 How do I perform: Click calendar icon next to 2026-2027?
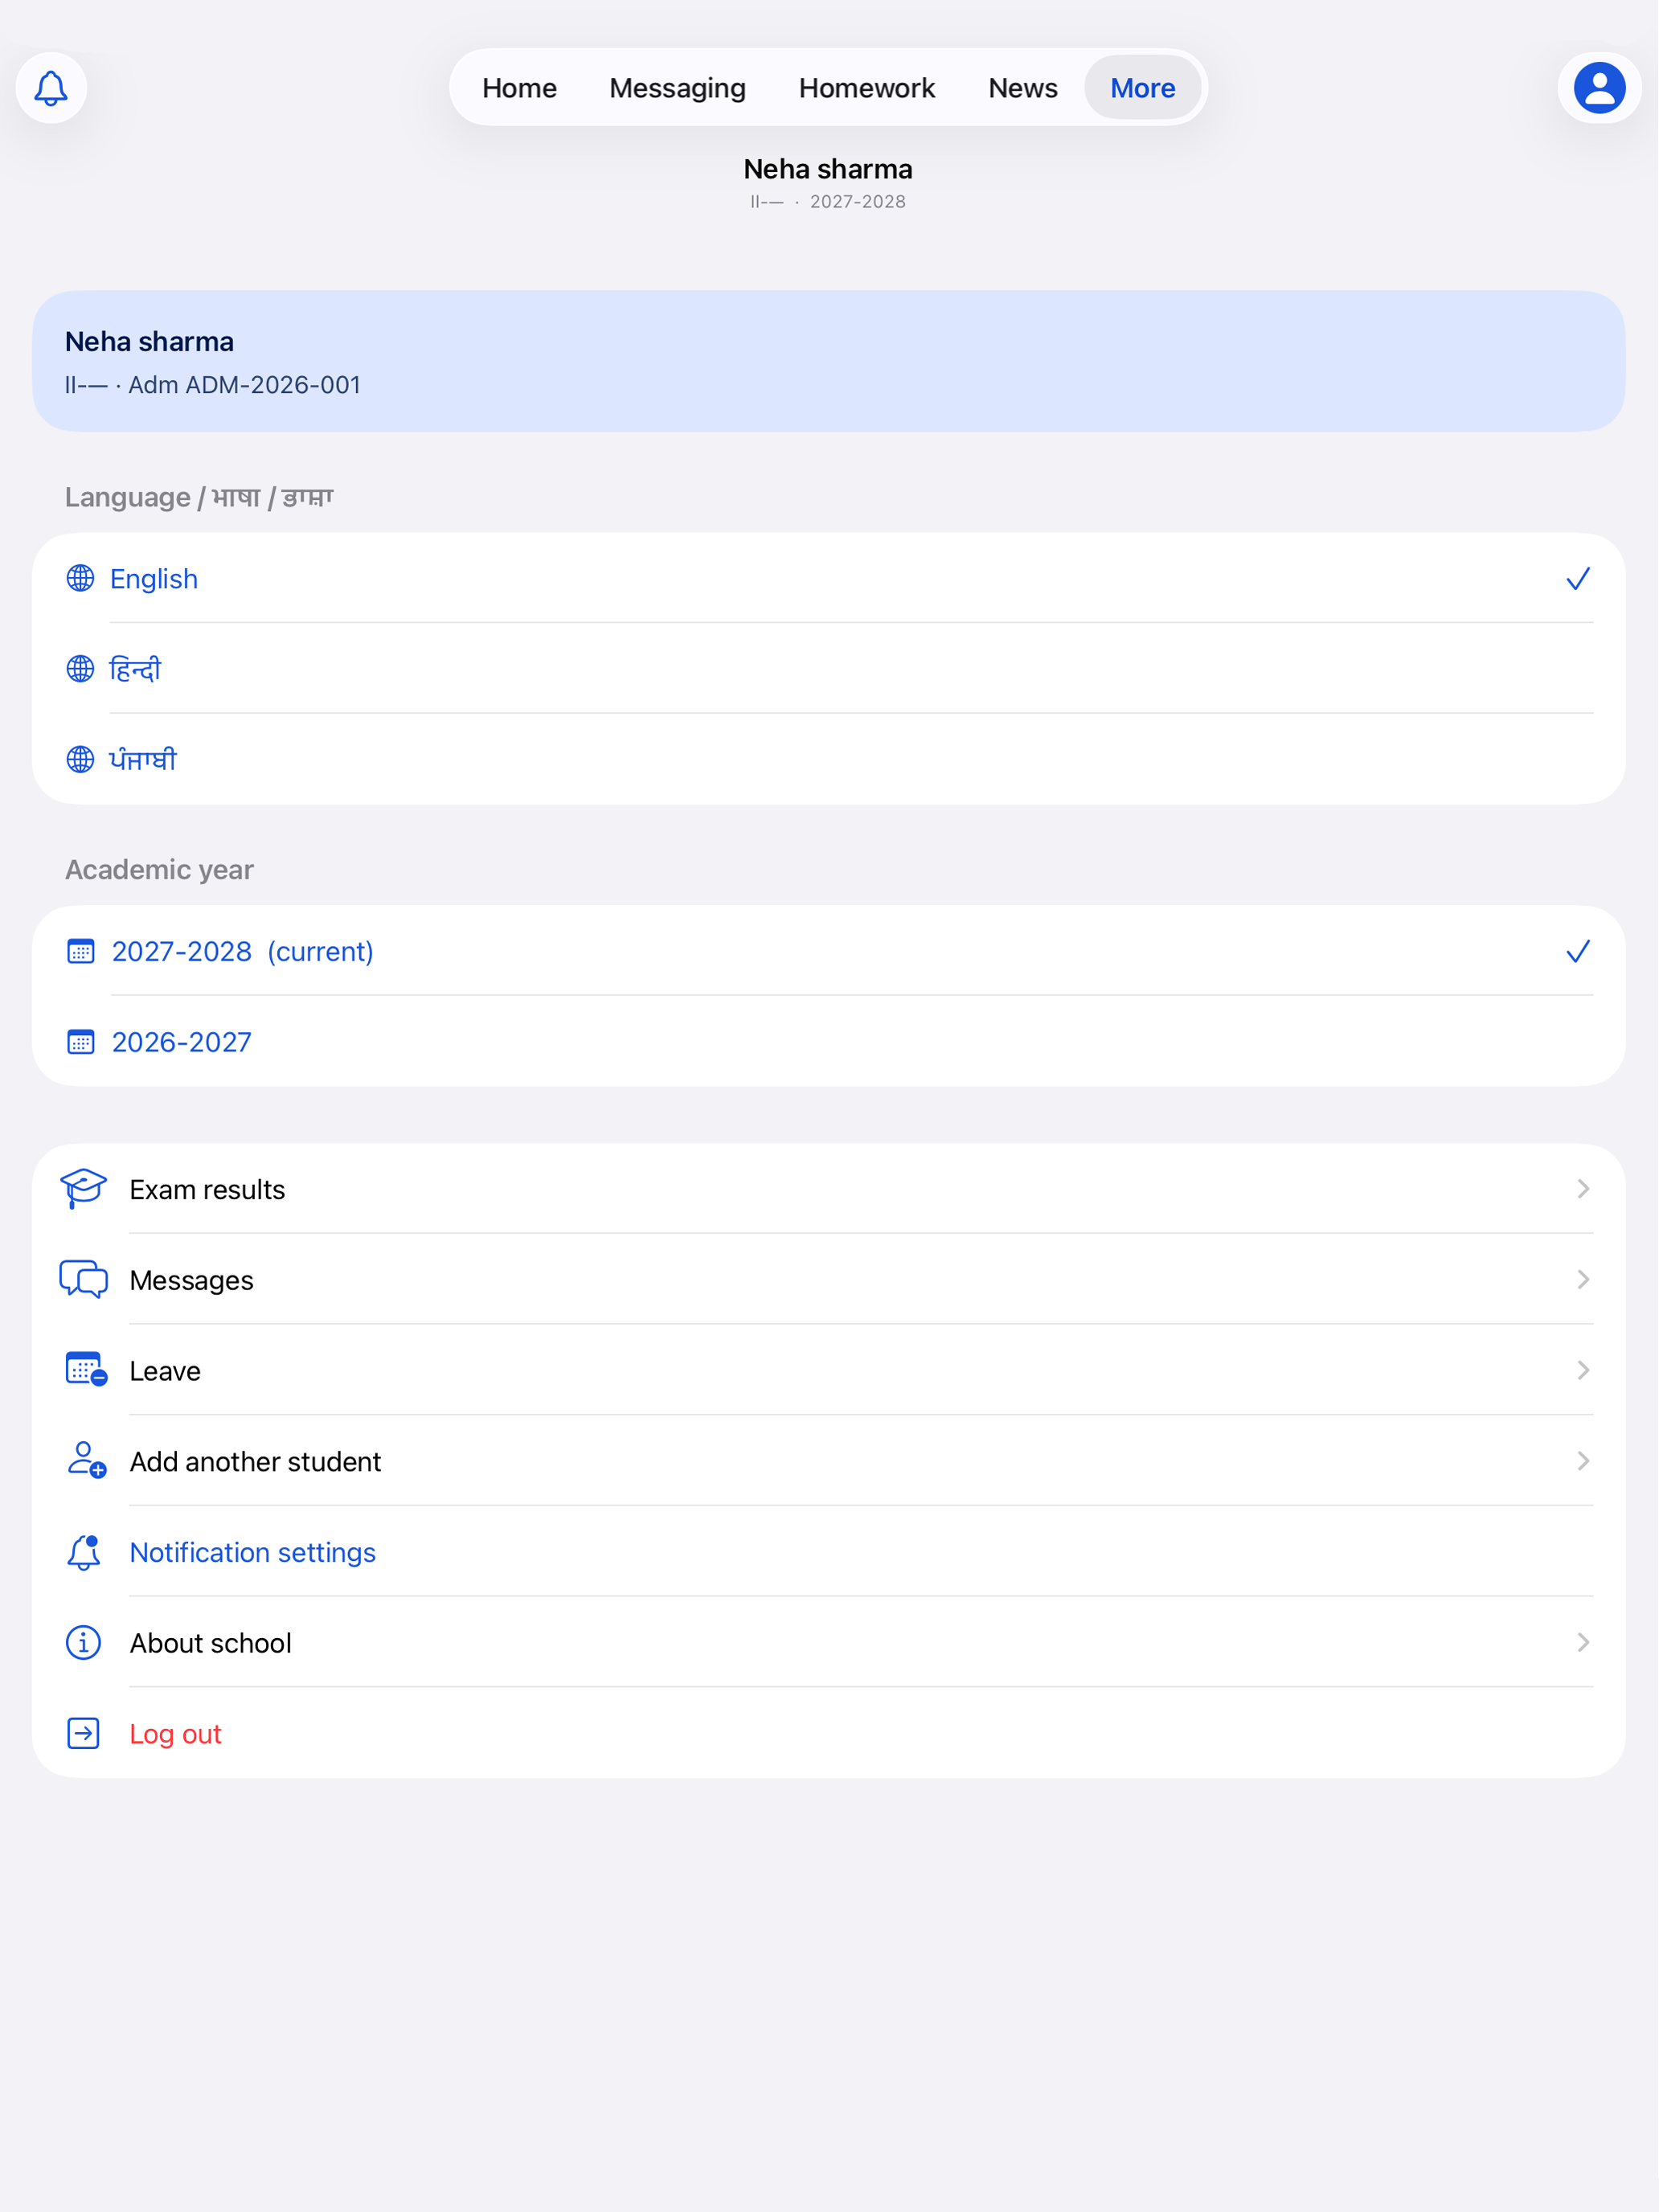(81, 1042)
